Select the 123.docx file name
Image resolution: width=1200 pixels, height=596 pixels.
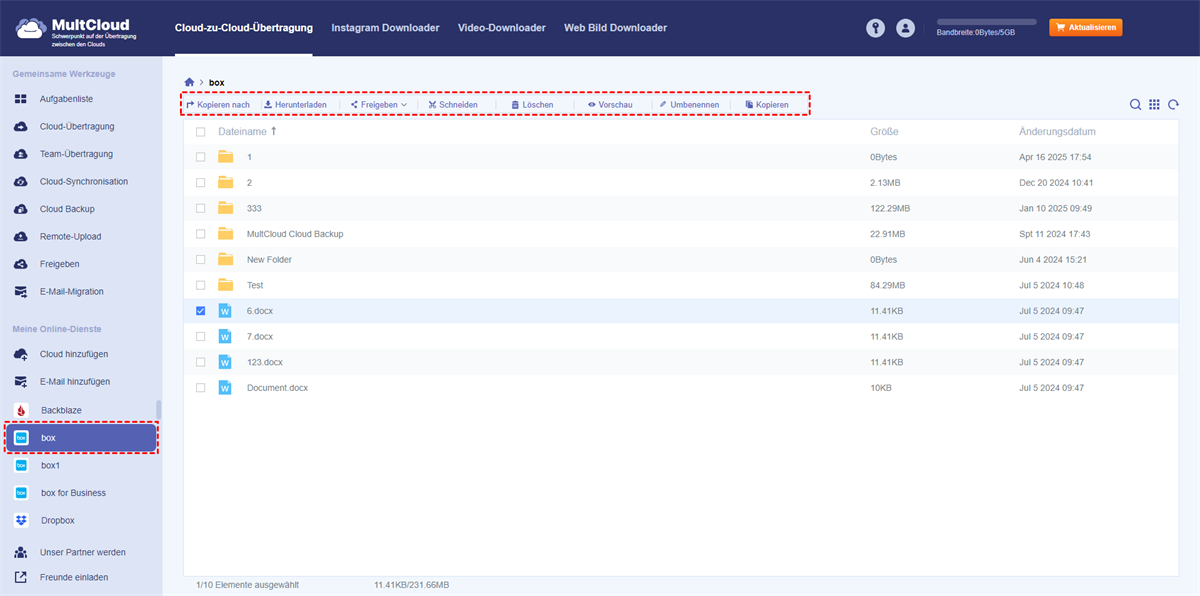(265, 362)
